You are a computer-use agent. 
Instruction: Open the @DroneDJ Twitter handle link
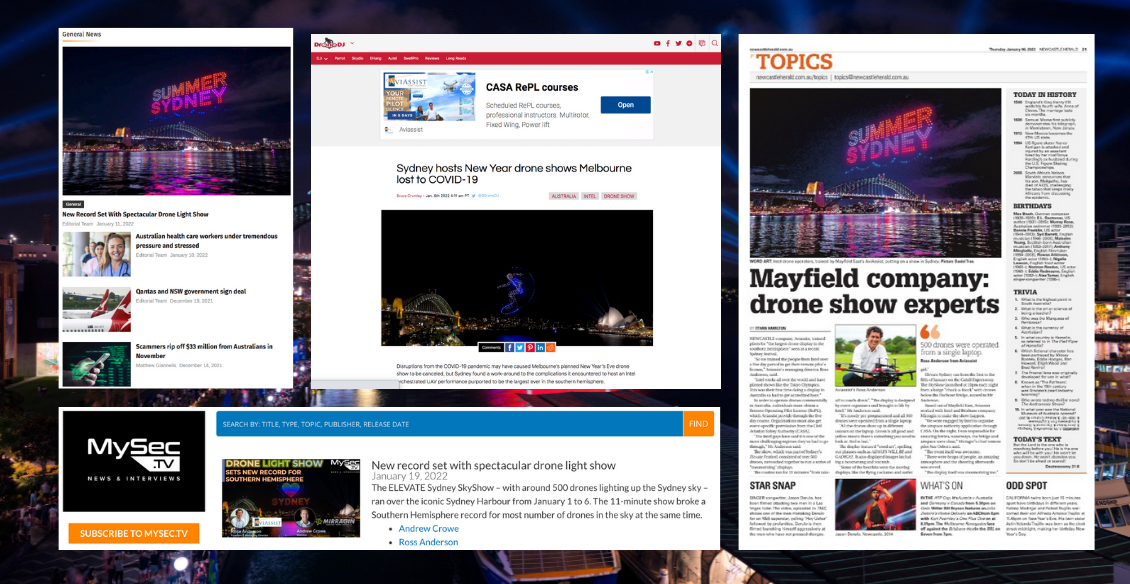pyautogui.click(x=490, y=195)
